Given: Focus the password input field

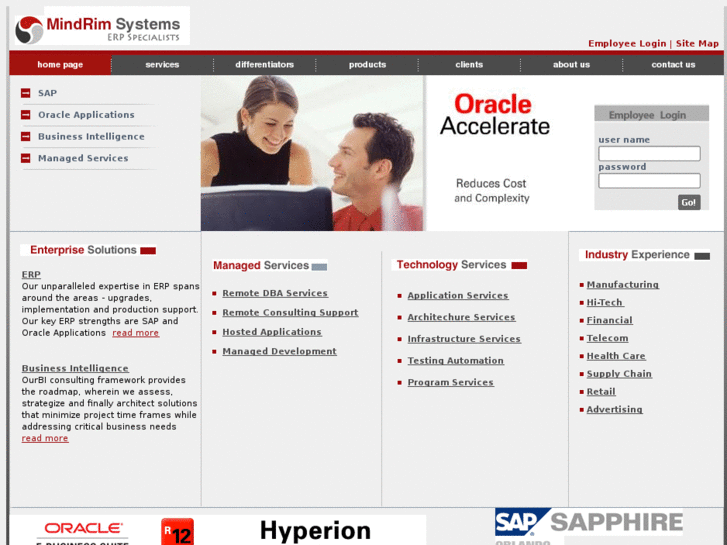Looking at the screenshot, I should (649, 181).
